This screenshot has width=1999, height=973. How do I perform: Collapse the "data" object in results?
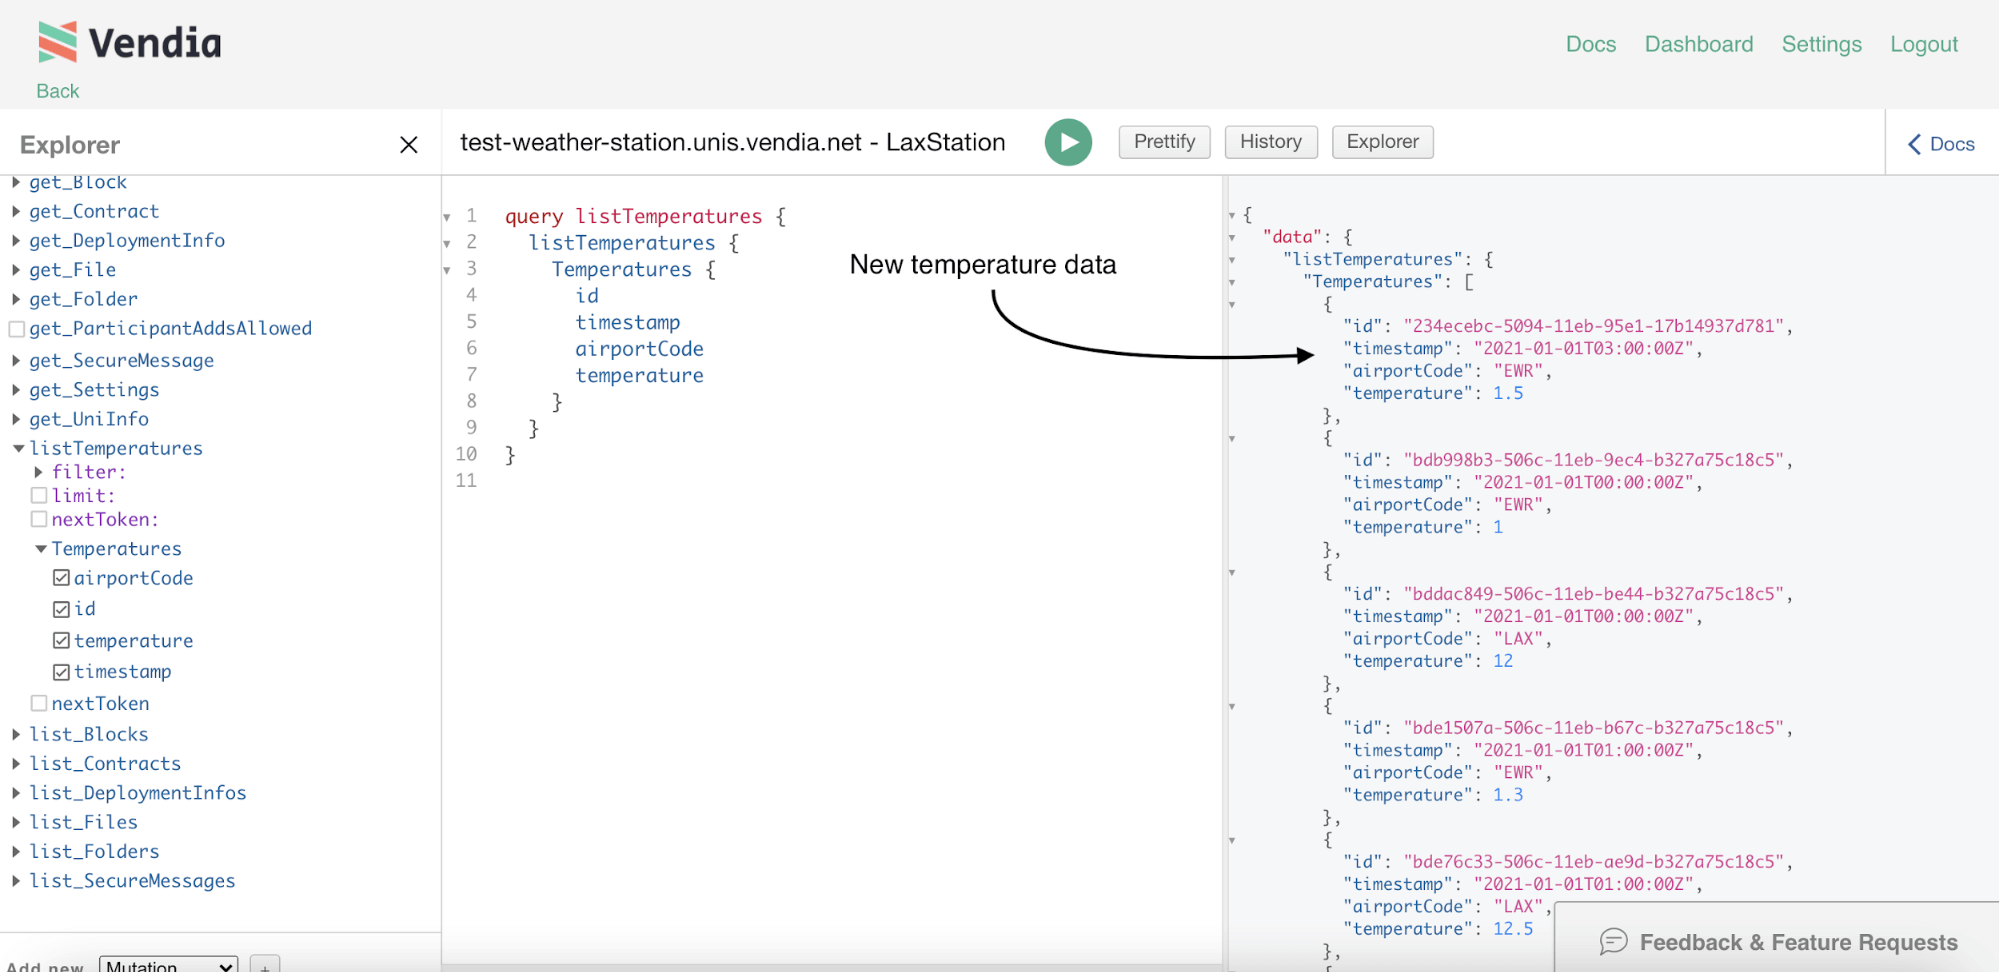pos(1232,238)
